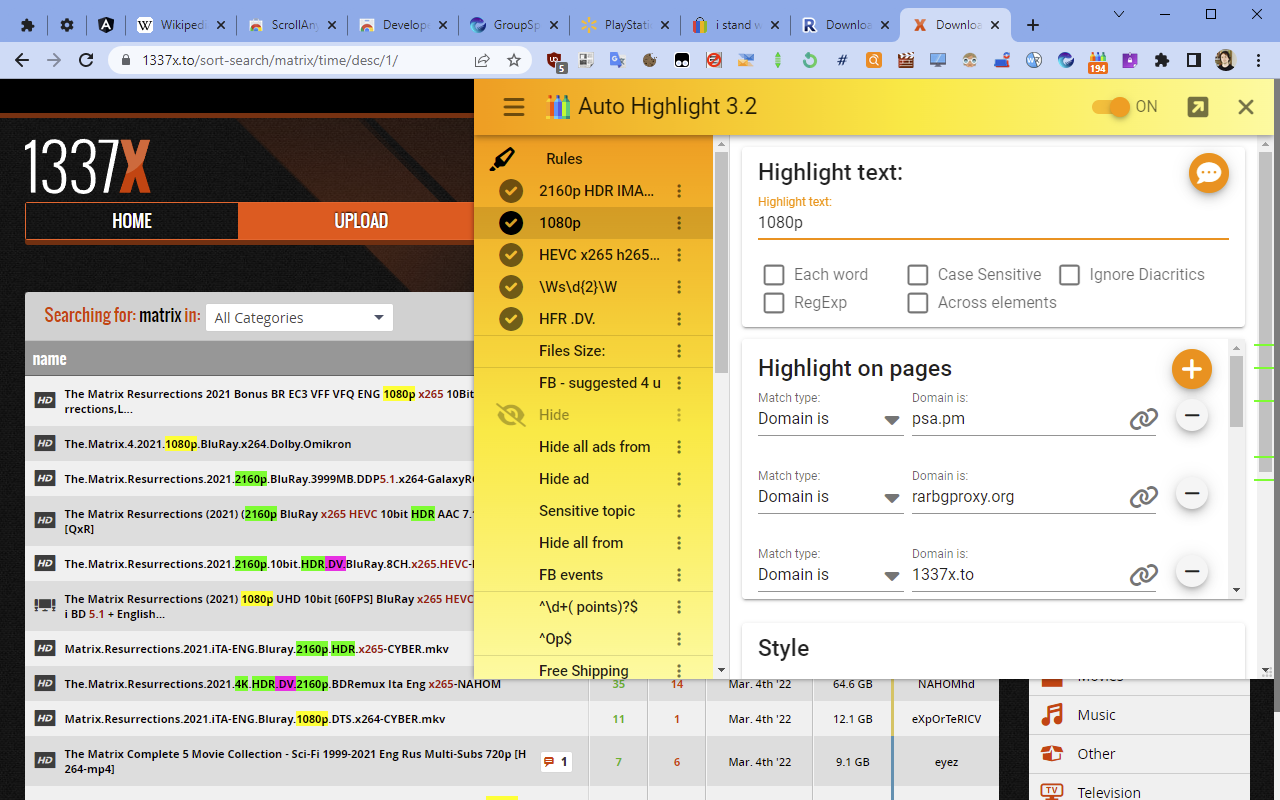Screen dimensions: 1280x800
Task: Open the Music category
Action: point(1096,714)
